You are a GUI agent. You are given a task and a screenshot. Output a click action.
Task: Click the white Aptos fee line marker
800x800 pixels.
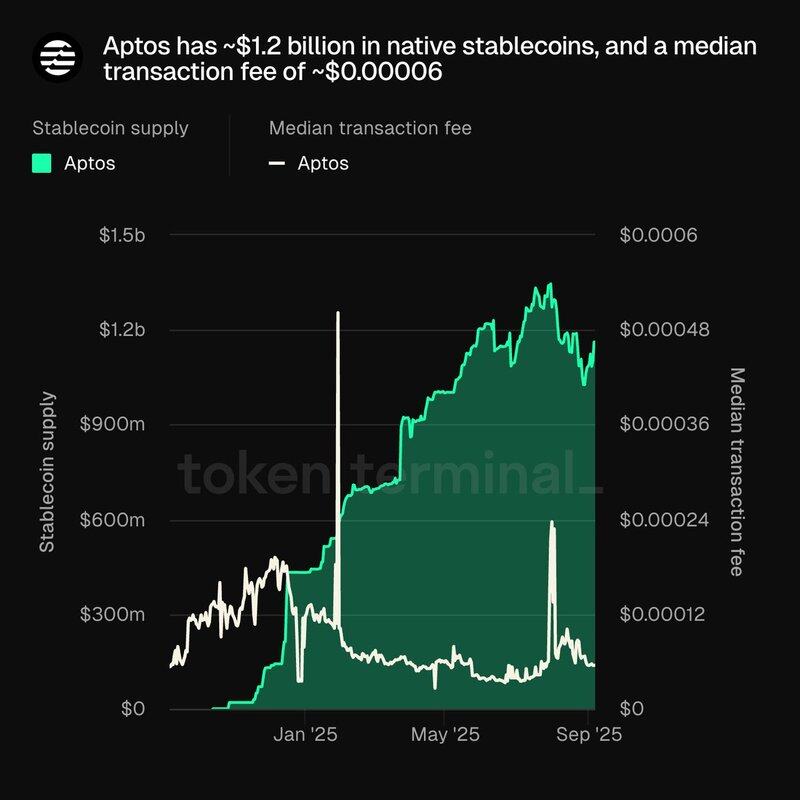point(277,163)
